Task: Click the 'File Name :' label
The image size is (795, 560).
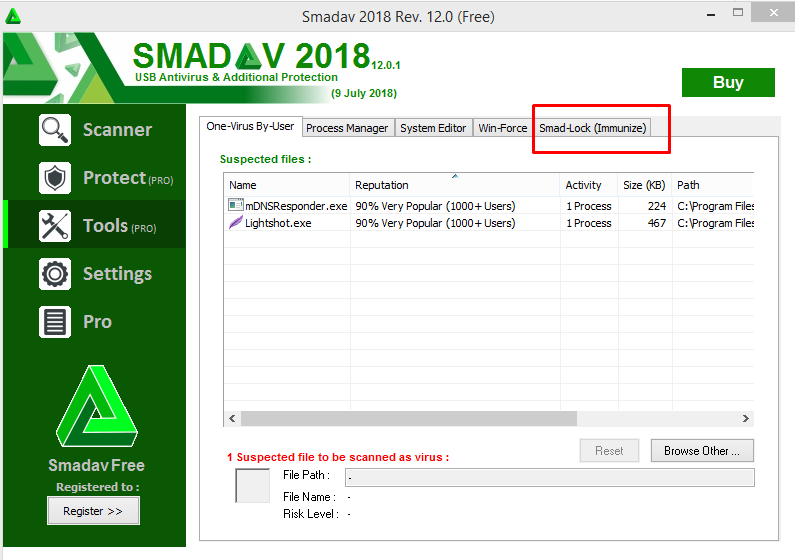Action: tap(309, 497)
